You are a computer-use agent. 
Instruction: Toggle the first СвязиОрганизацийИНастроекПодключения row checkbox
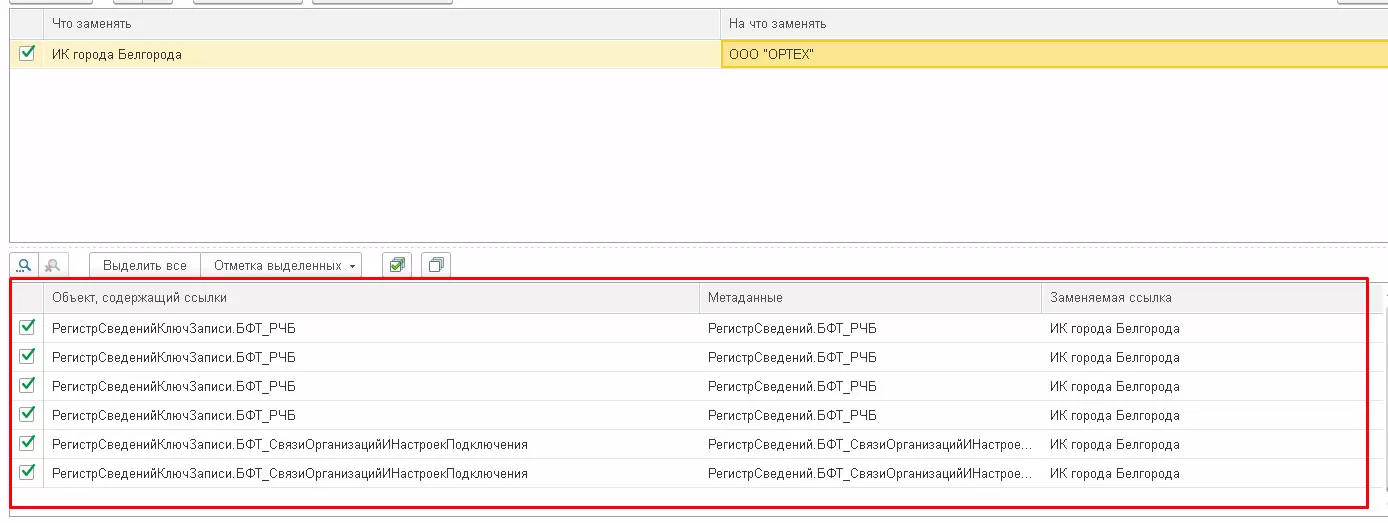click(x=27, y=444)
